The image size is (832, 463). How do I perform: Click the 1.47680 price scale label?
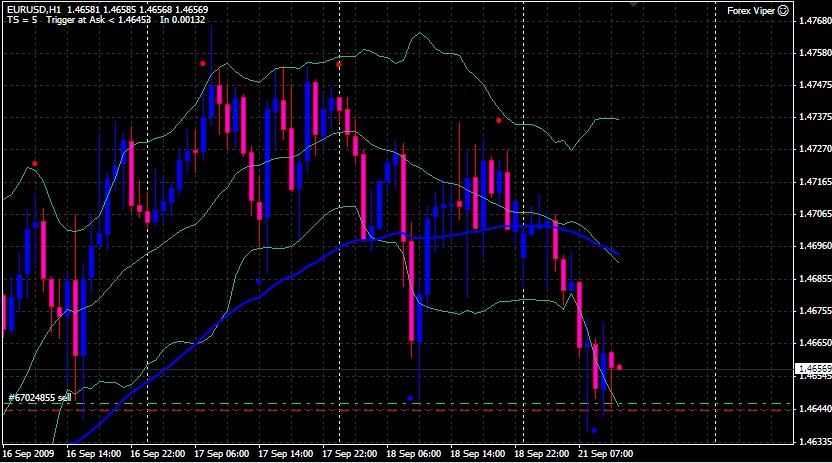tap(815, 21)
